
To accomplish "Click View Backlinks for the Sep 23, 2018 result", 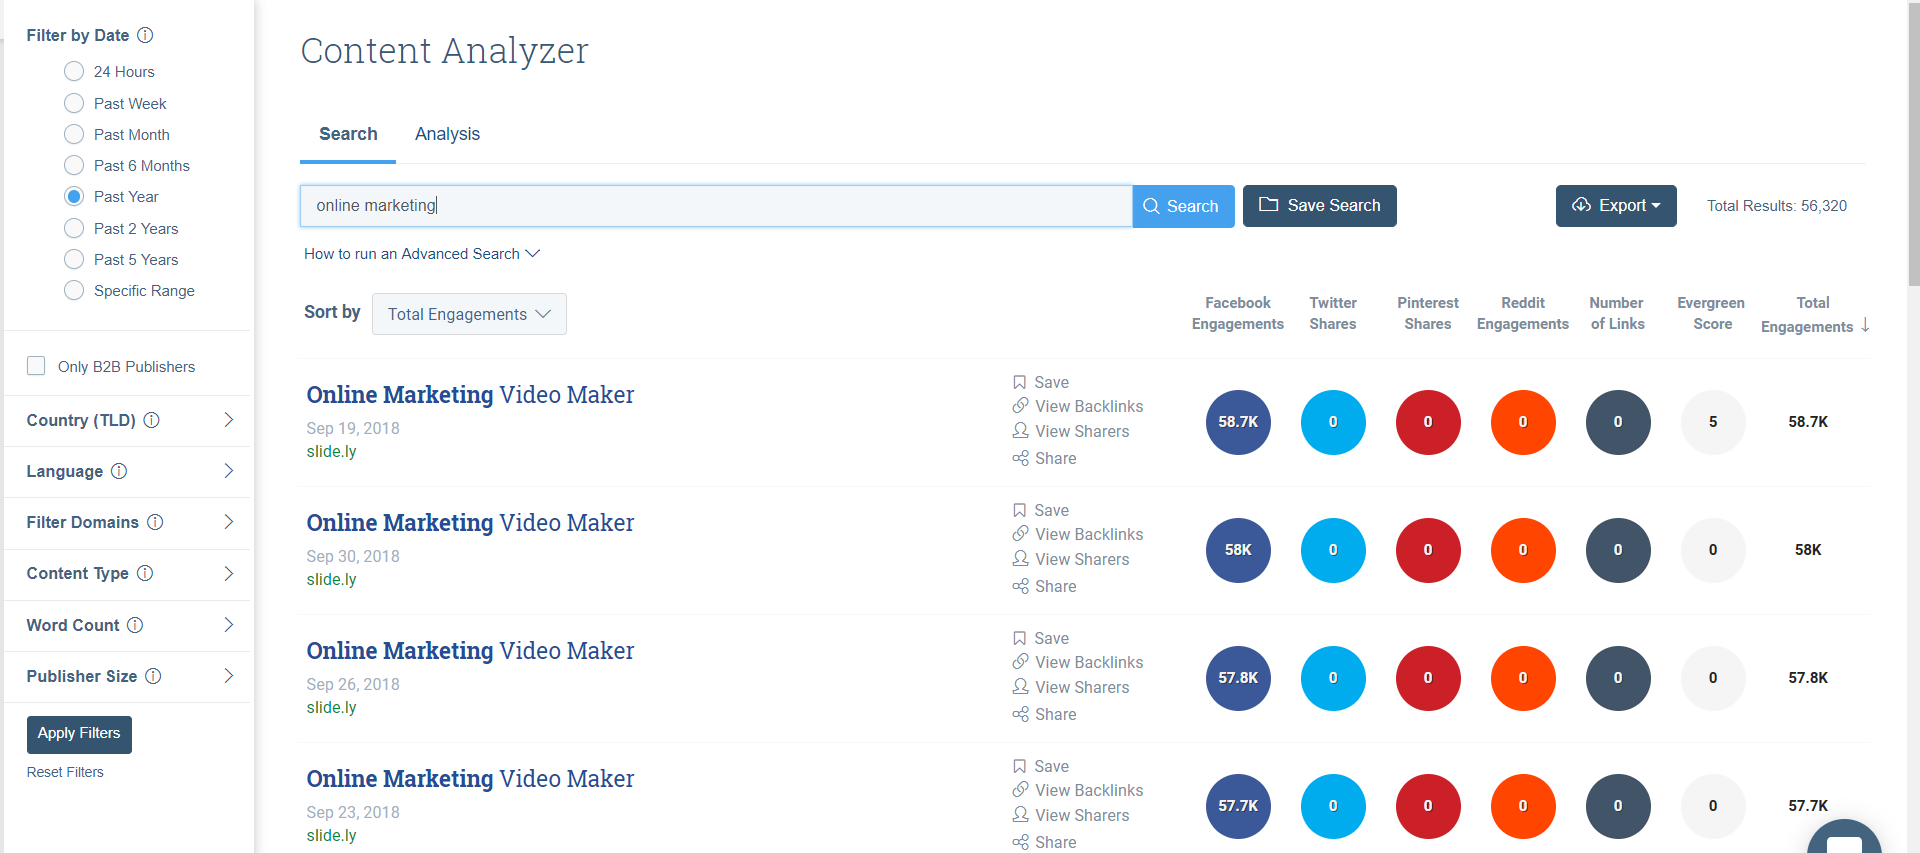I will (1078, 790).
